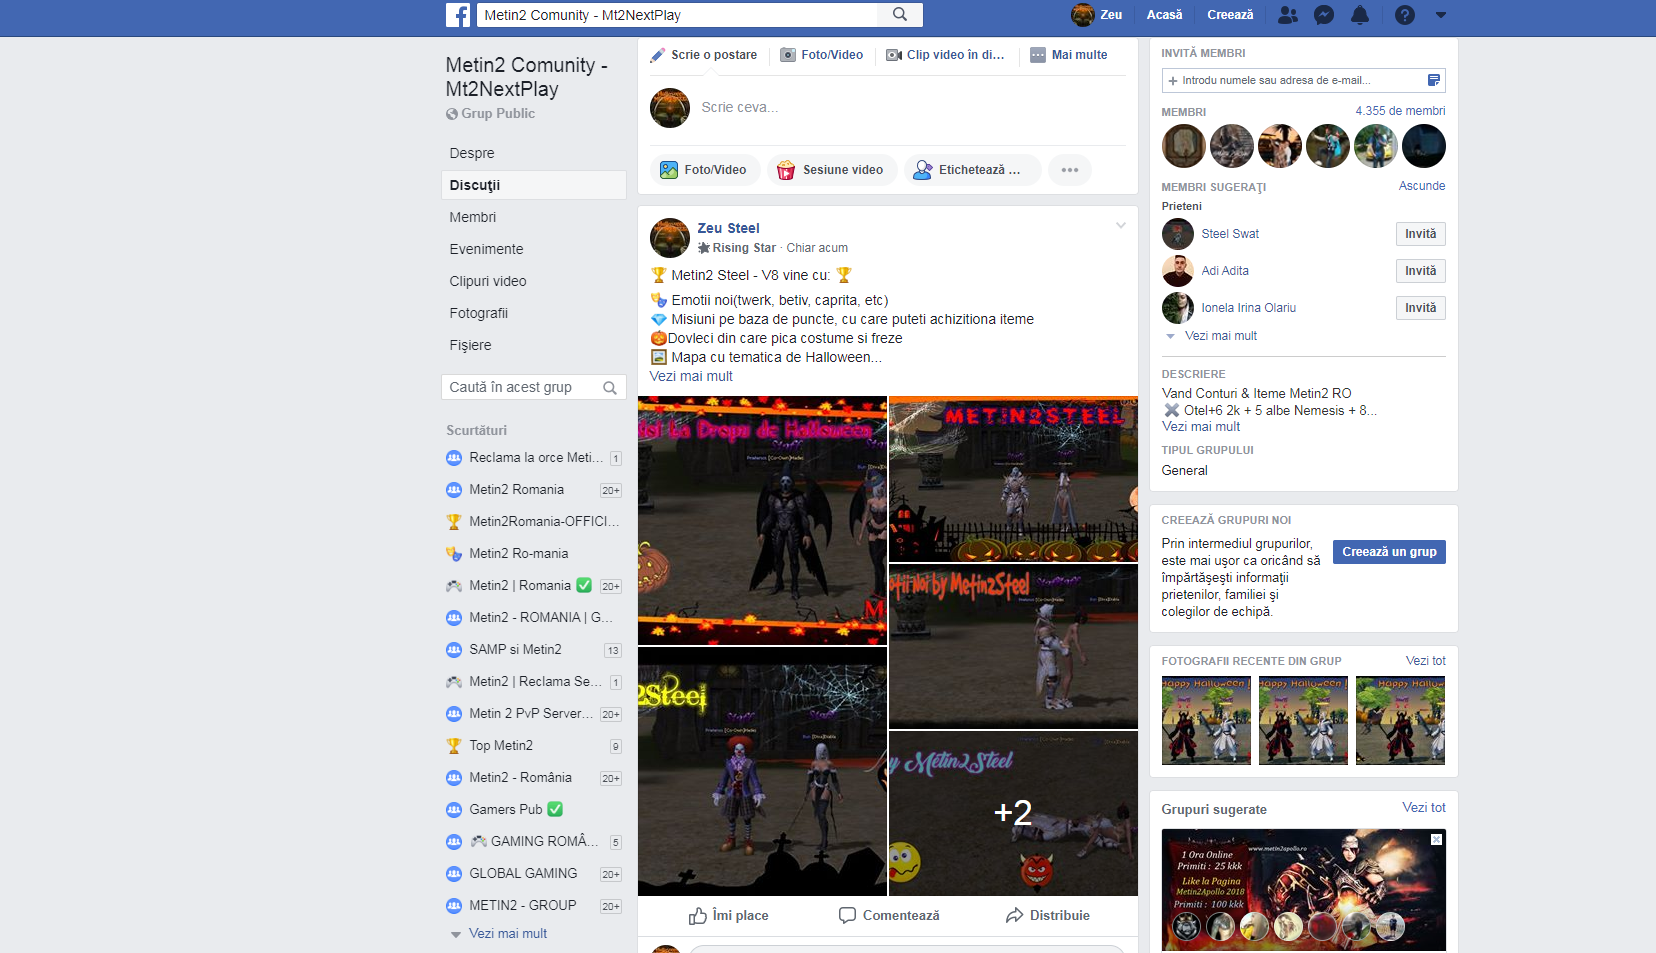
Task: Open friend requests icon in top bar
Action: (1288, 15)
